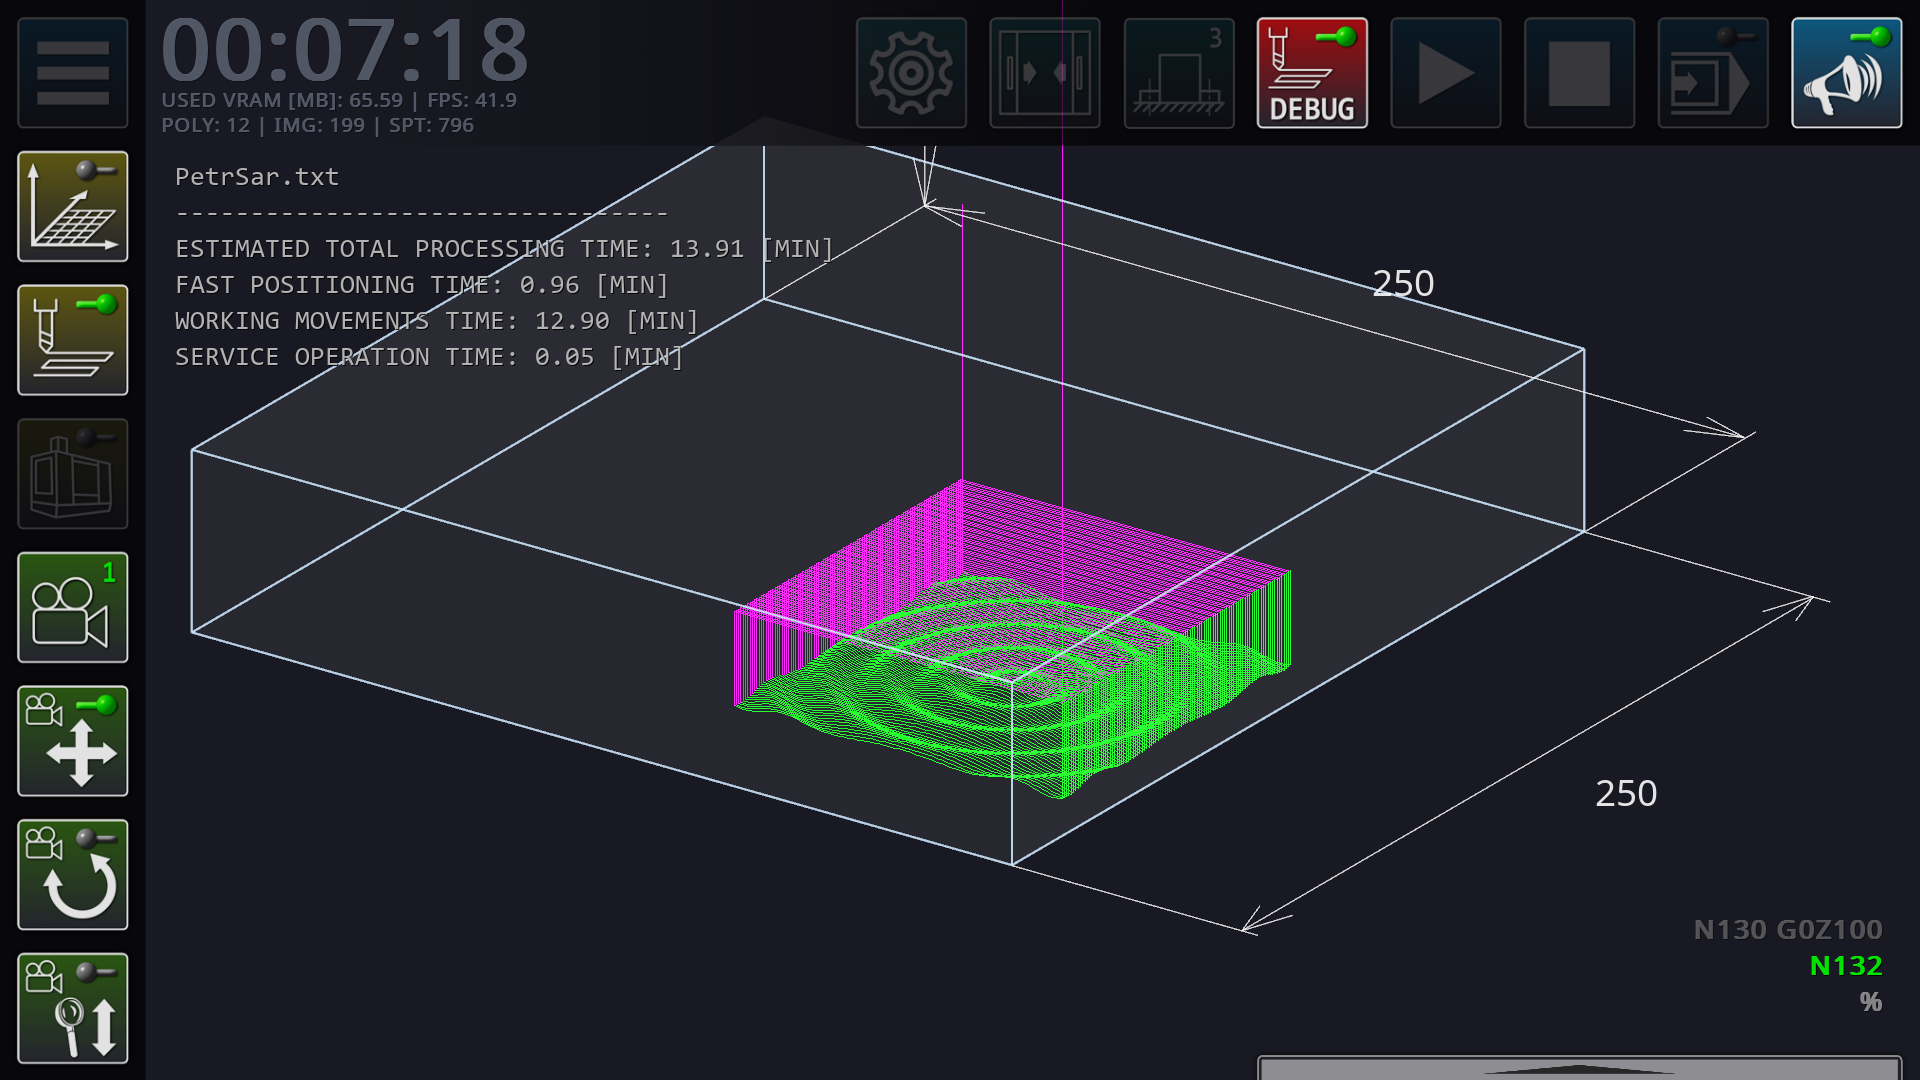Select the tool path display icon
Screen dimensions: 1920x1080
(x=73, y=341)
